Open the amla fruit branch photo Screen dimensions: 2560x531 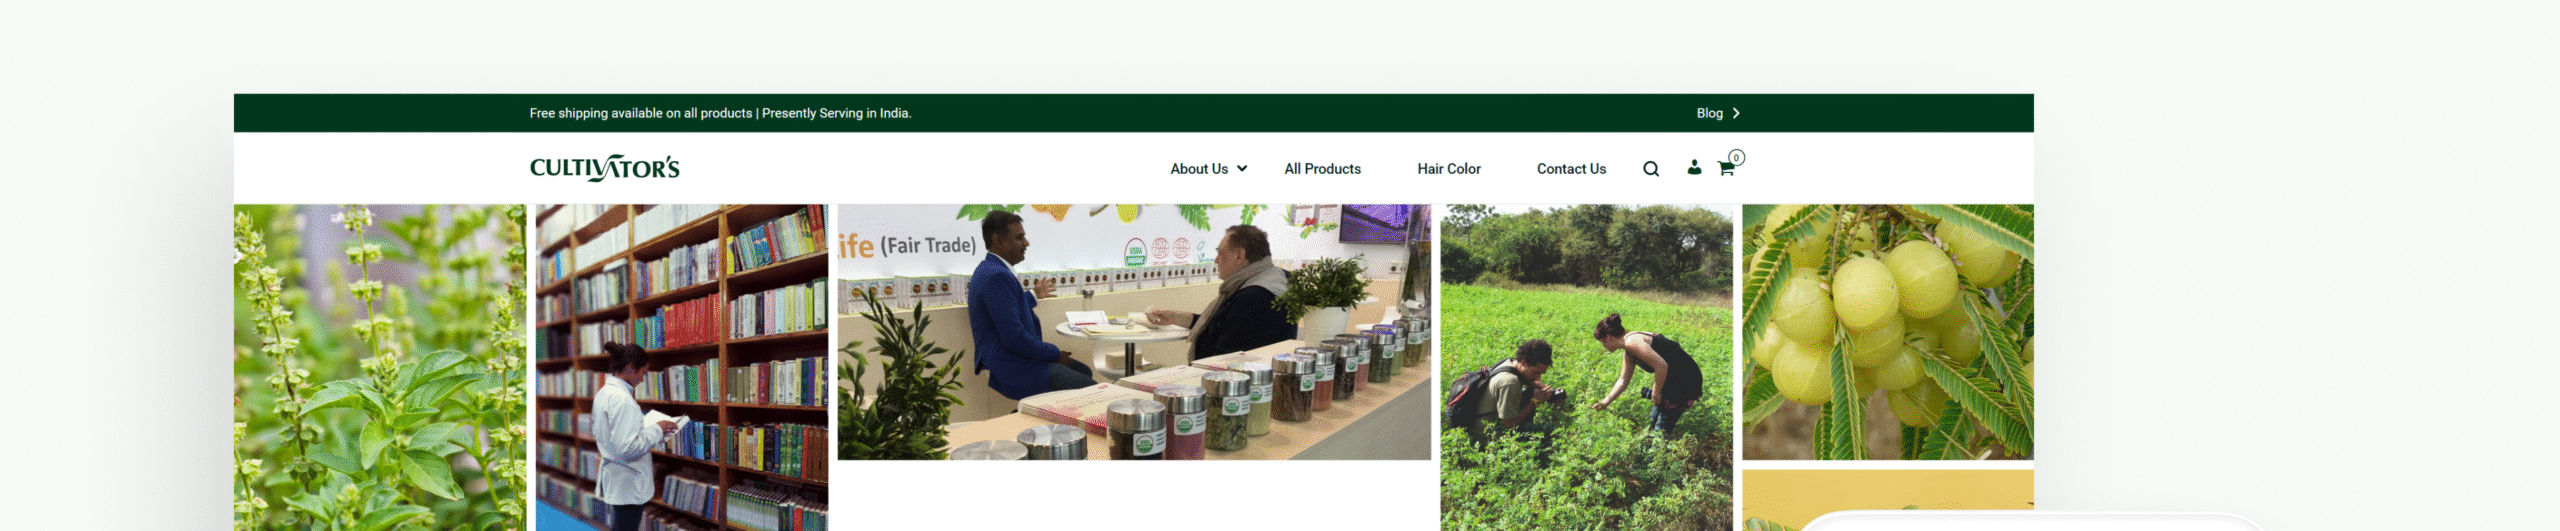(1888, 332)
